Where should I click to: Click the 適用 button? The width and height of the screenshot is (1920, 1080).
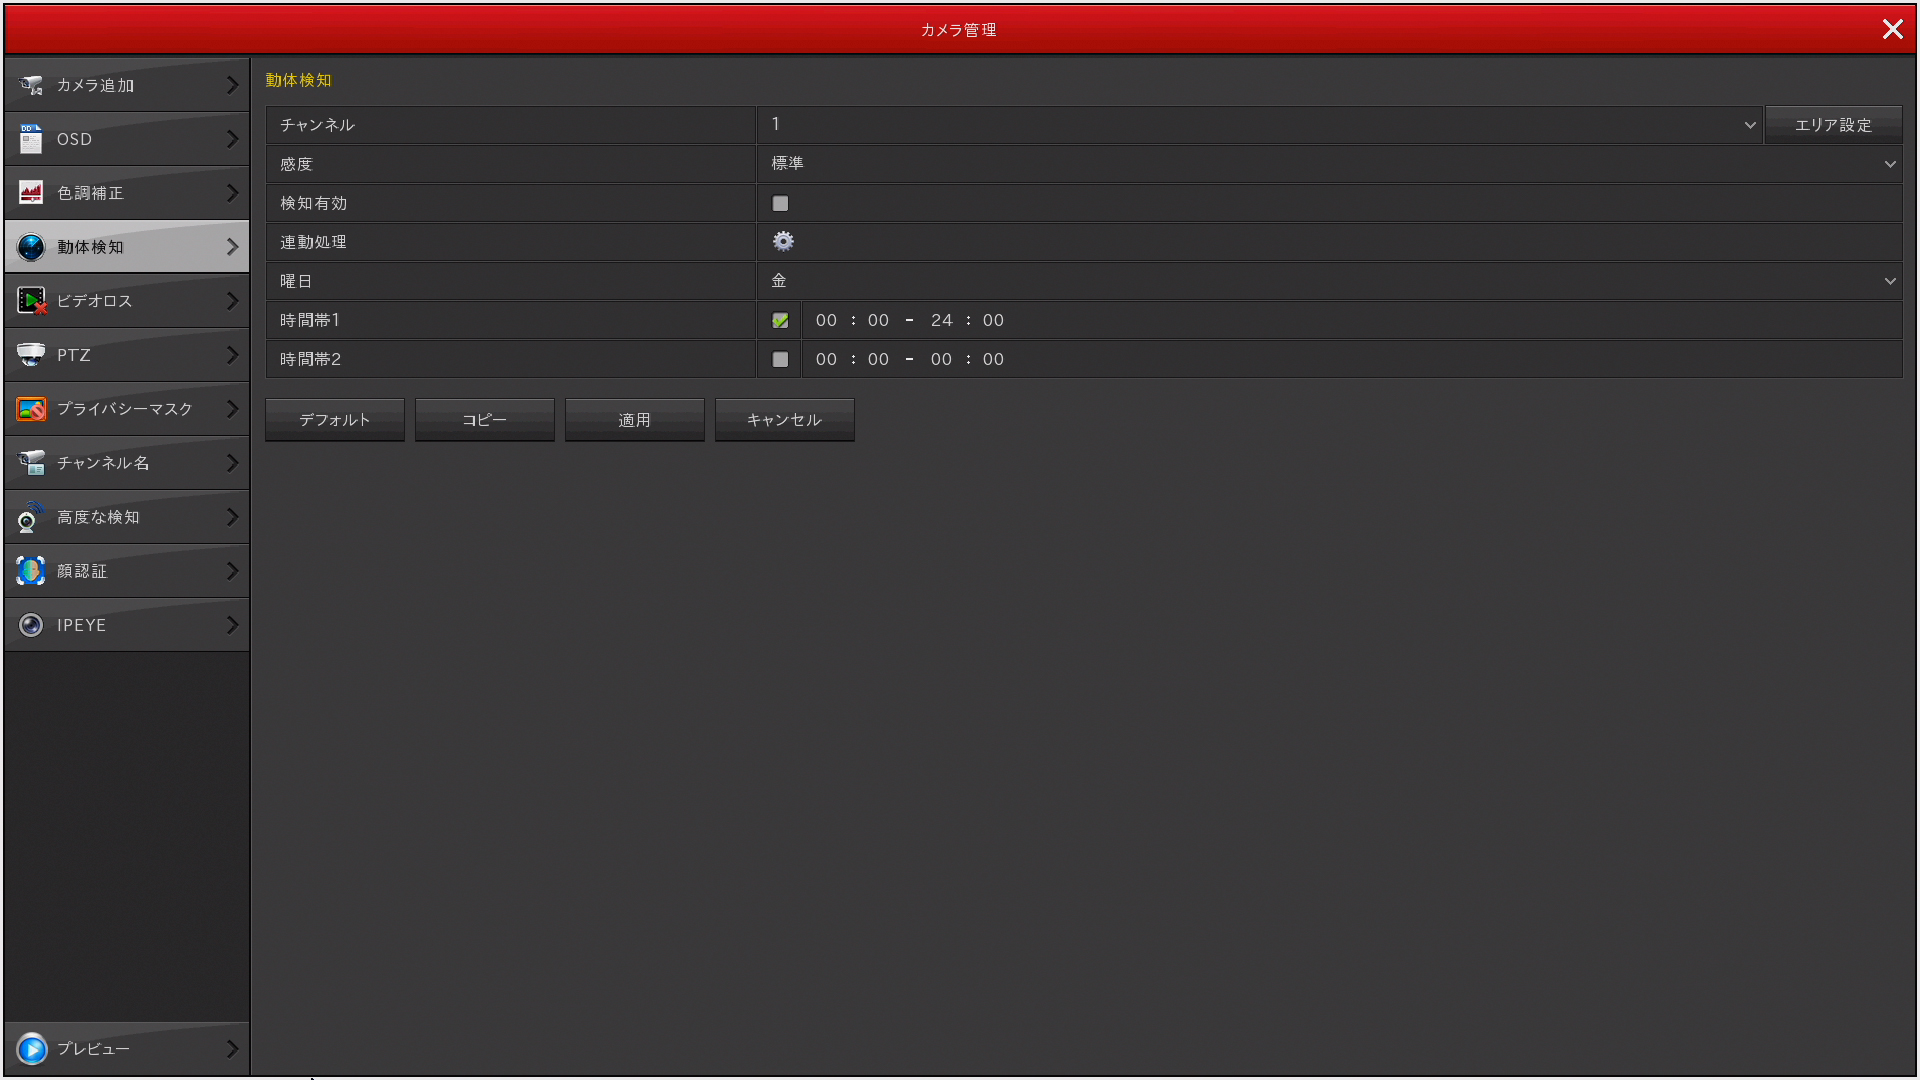pos(635,420)
